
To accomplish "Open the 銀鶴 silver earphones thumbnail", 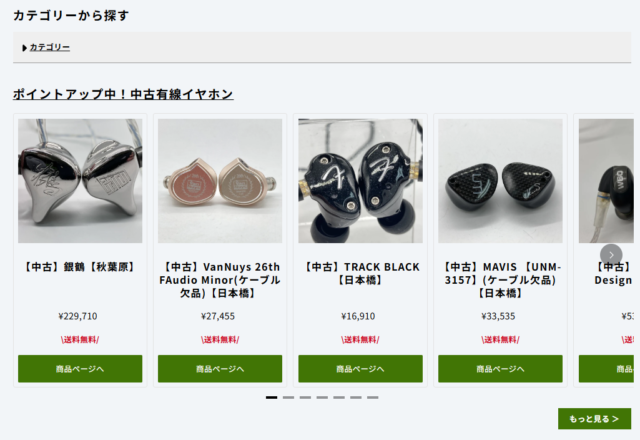I will click(80, 181).
